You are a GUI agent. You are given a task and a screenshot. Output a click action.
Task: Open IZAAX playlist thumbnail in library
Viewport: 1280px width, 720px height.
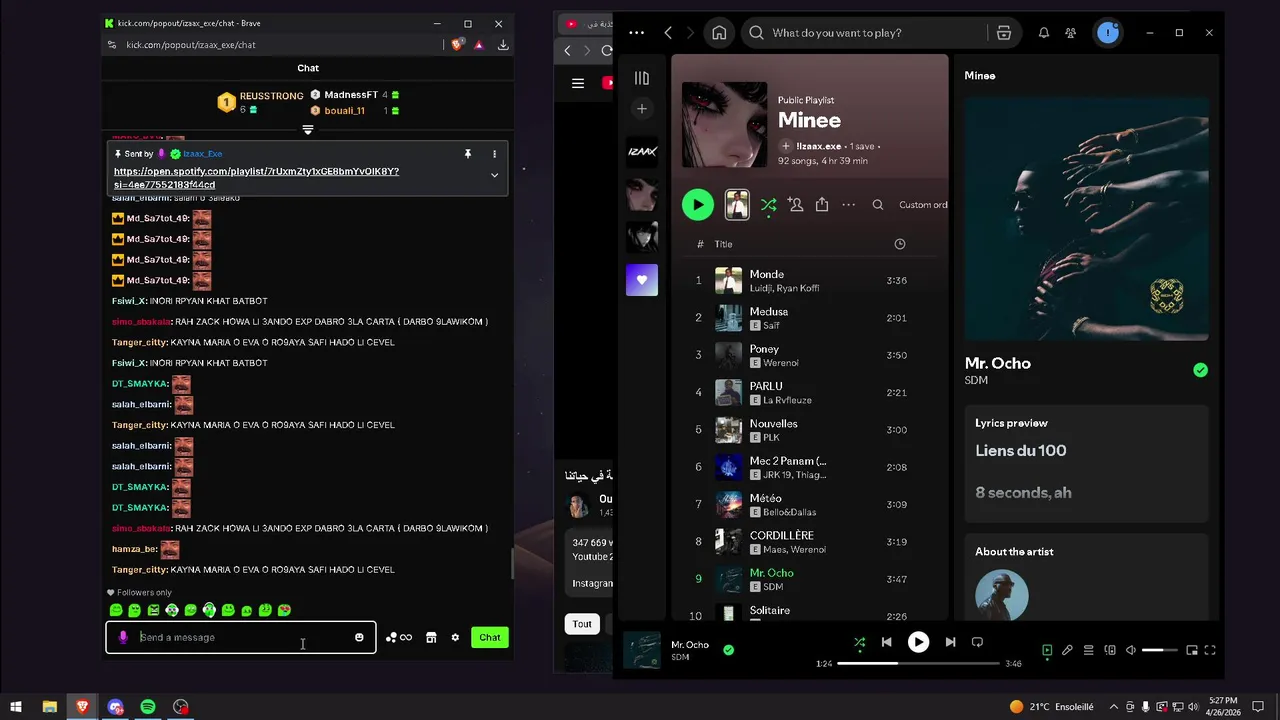pyautogui.click(x=642, y=151)
